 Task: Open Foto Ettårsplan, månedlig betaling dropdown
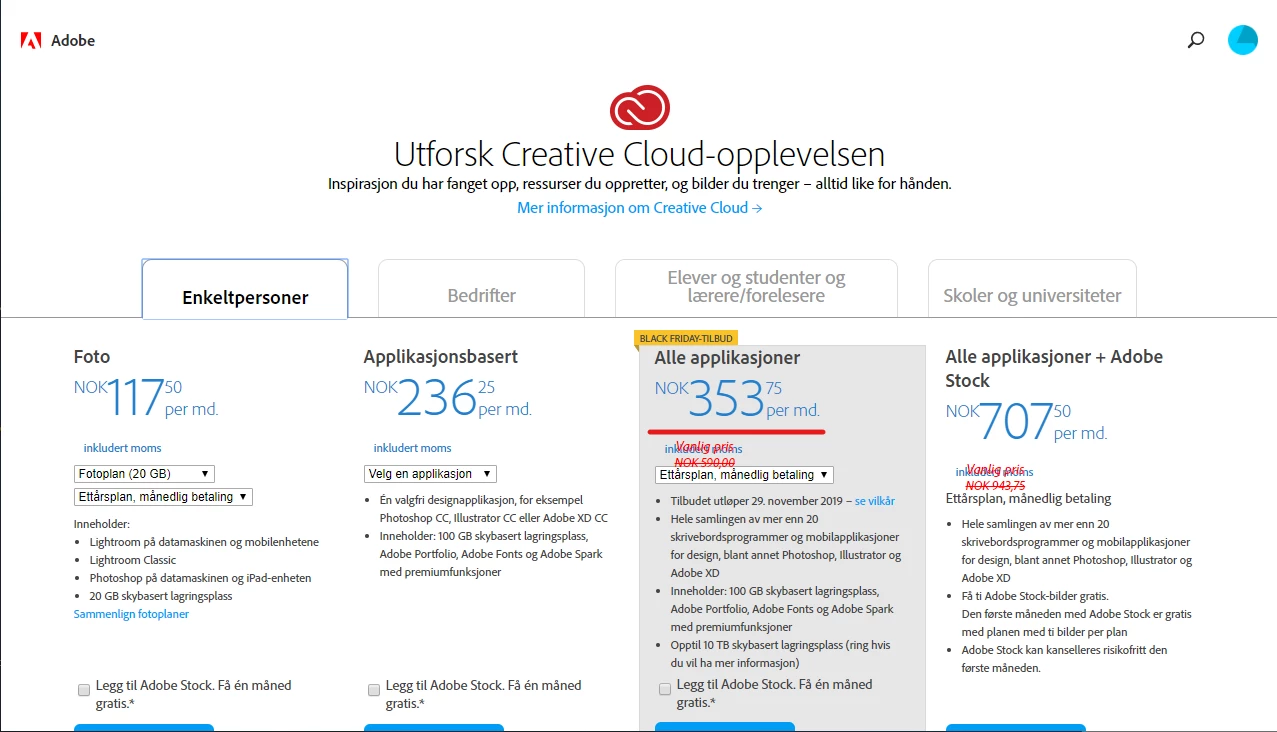(x=163, y=497)
